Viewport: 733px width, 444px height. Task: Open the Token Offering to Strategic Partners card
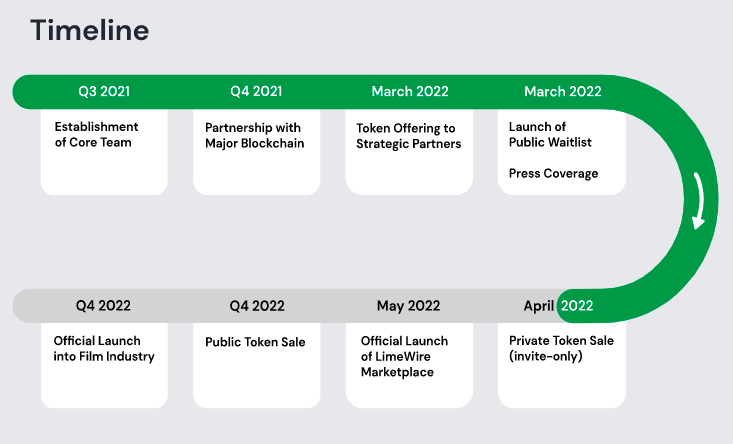(409, 152)
